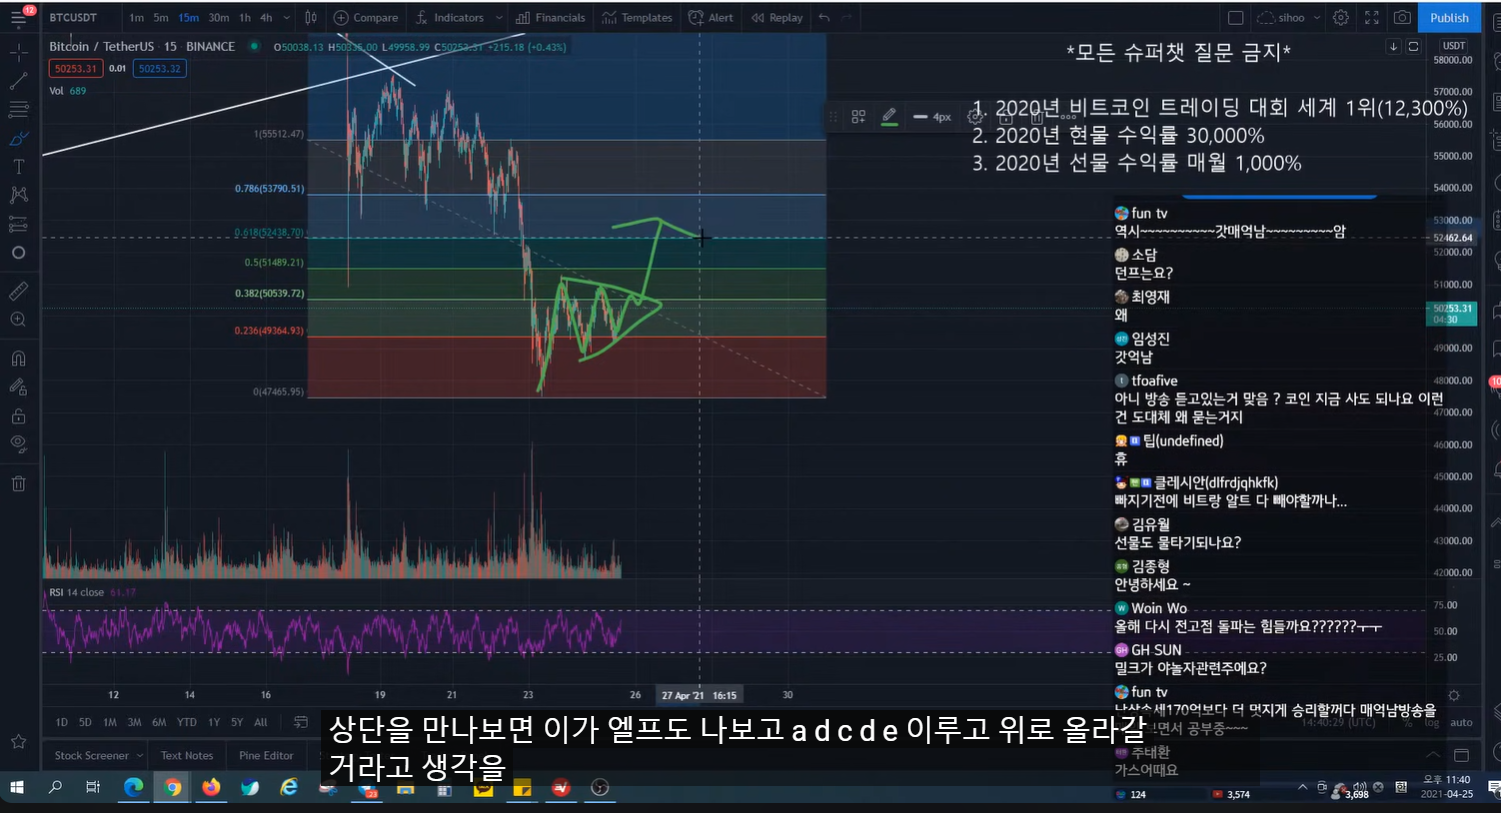Screen dimensions: 1501x813
Task: Open the sihoo saved layout dropdown
Action: tap(1289, 18)
